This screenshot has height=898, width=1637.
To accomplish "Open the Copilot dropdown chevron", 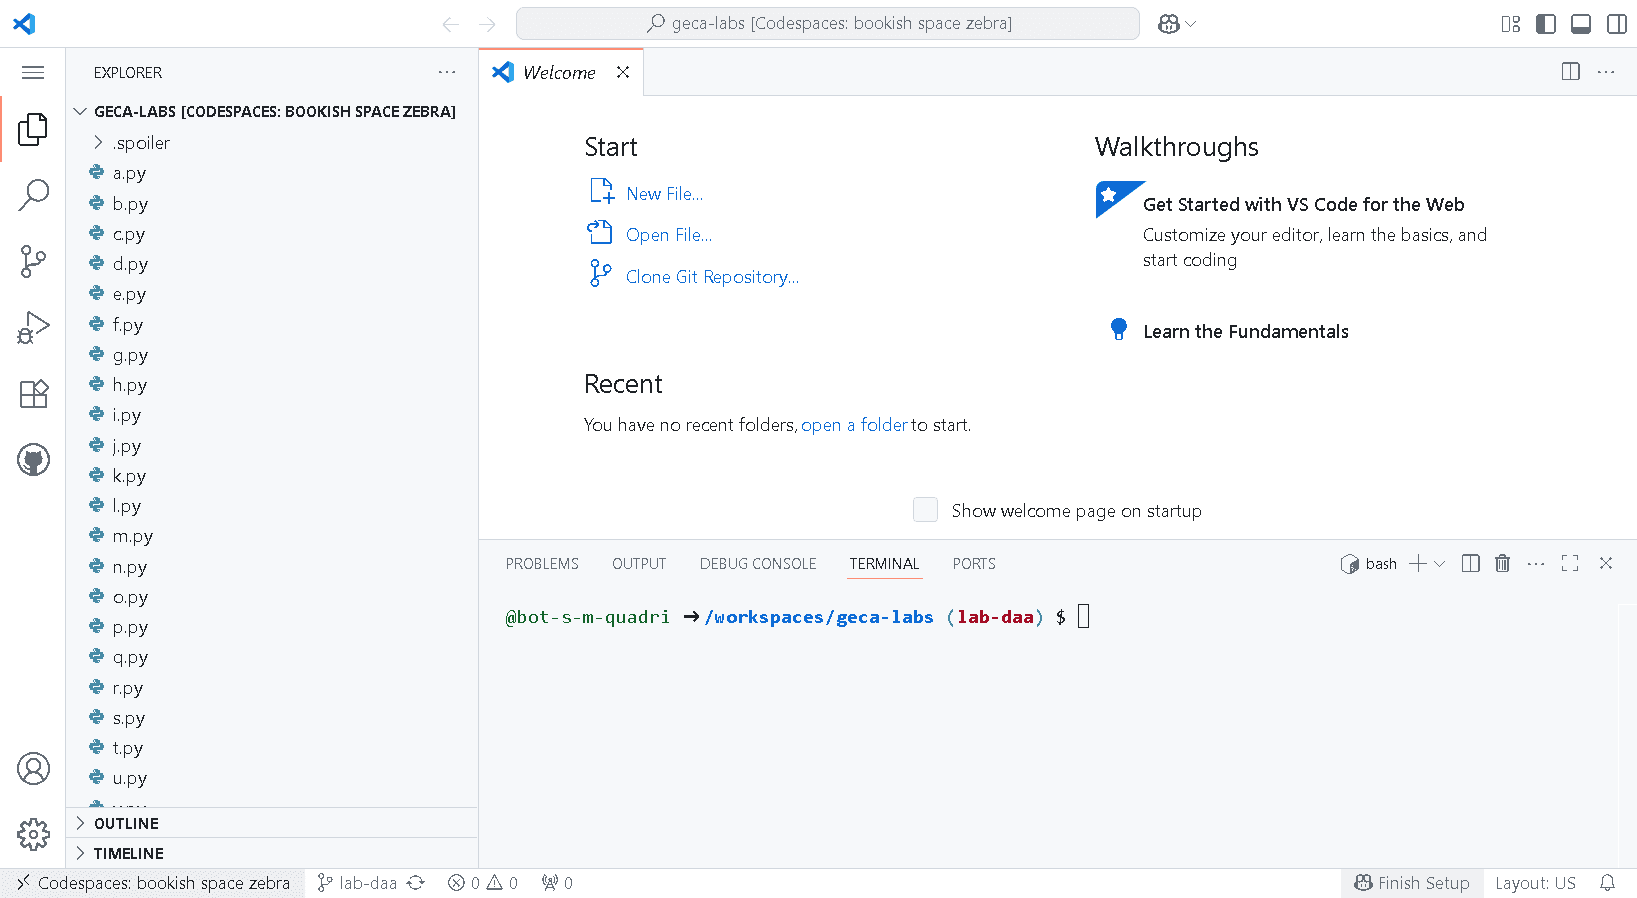I will (1190, 24).
